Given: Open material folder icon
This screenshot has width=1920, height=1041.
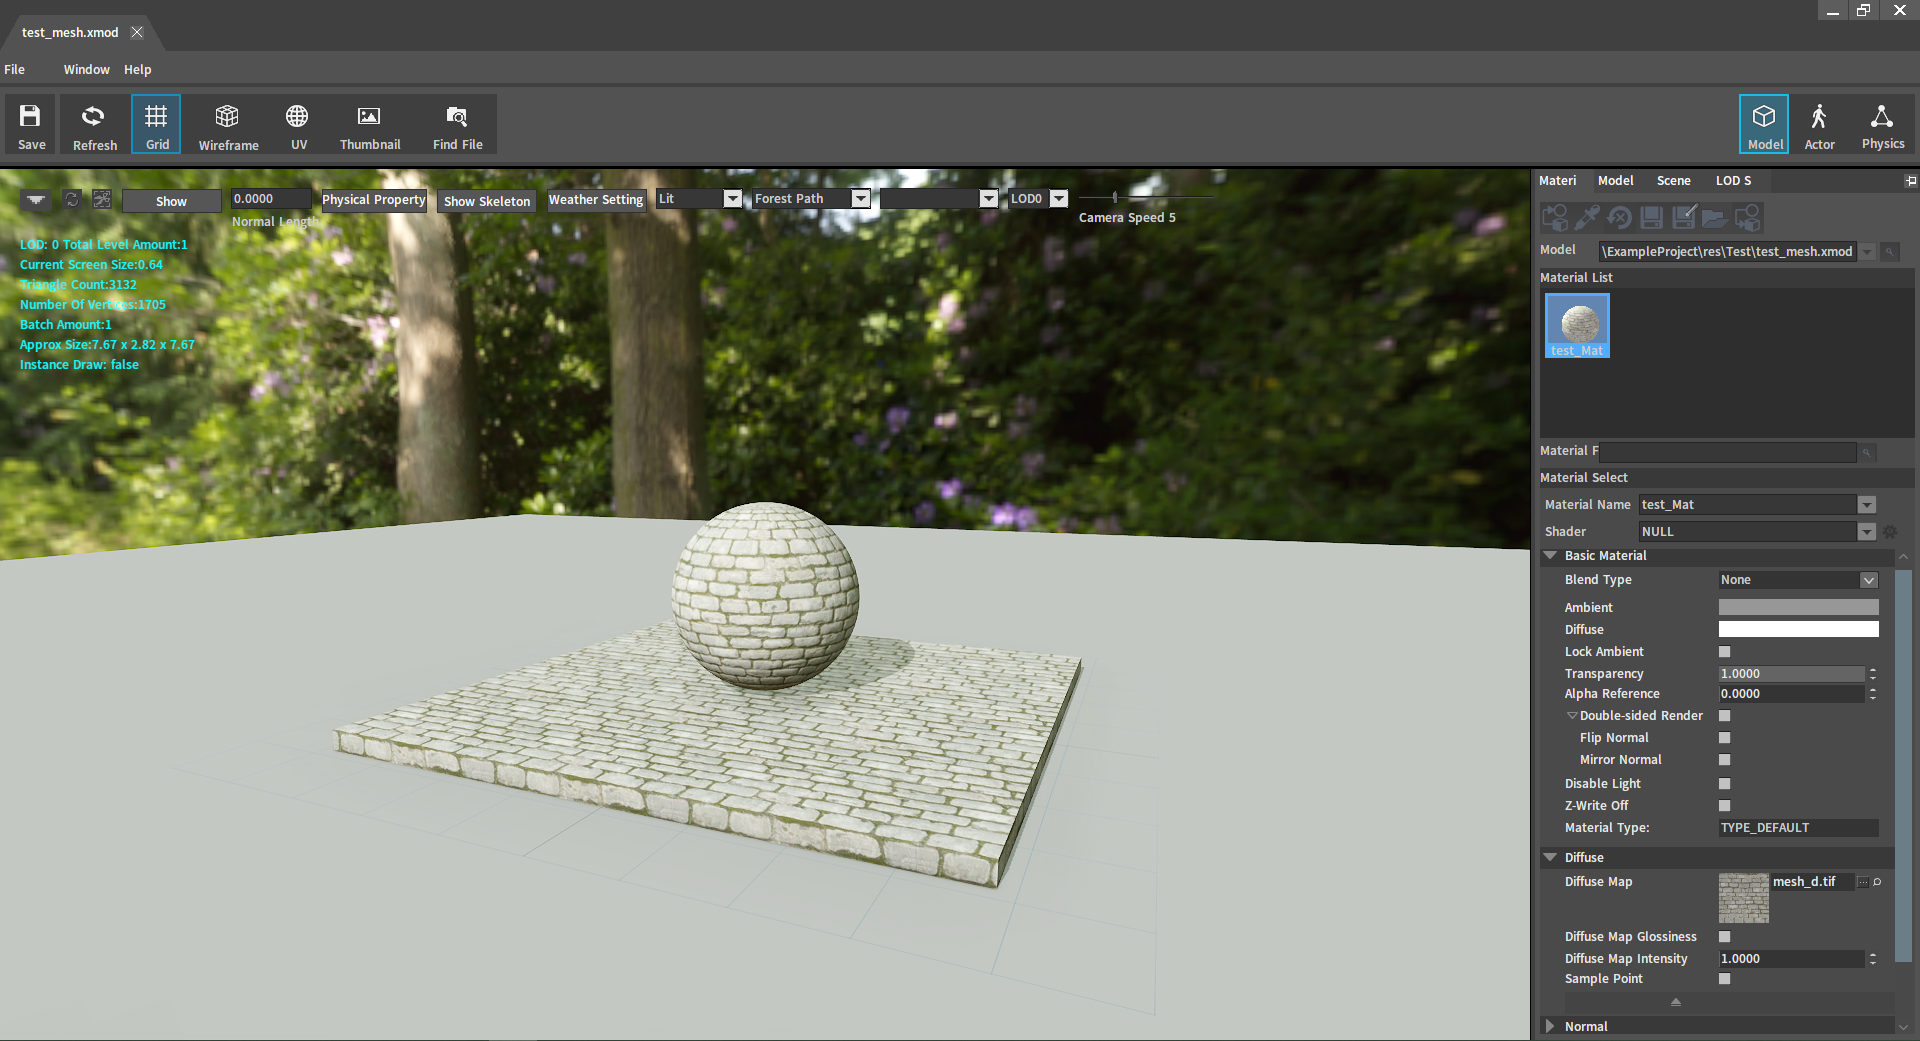Looking at the screenshot, I should click(x=1714, y=217).
